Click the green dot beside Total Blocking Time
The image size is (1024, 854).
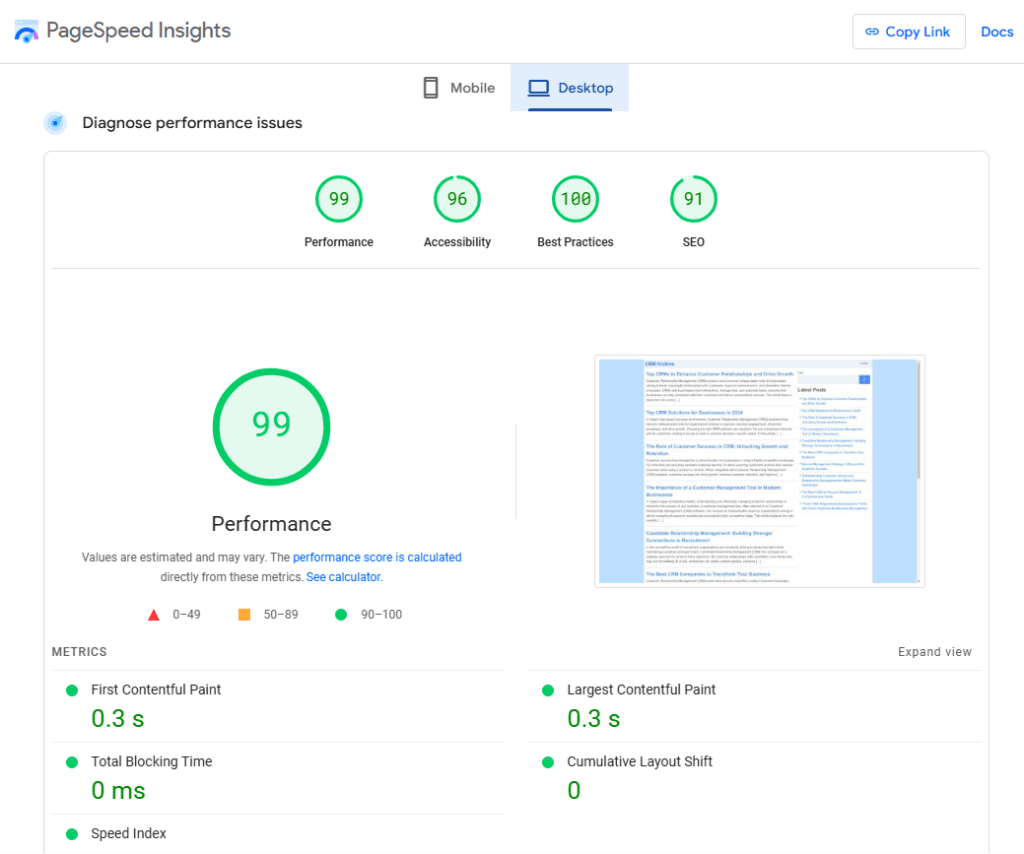[72, 762]
